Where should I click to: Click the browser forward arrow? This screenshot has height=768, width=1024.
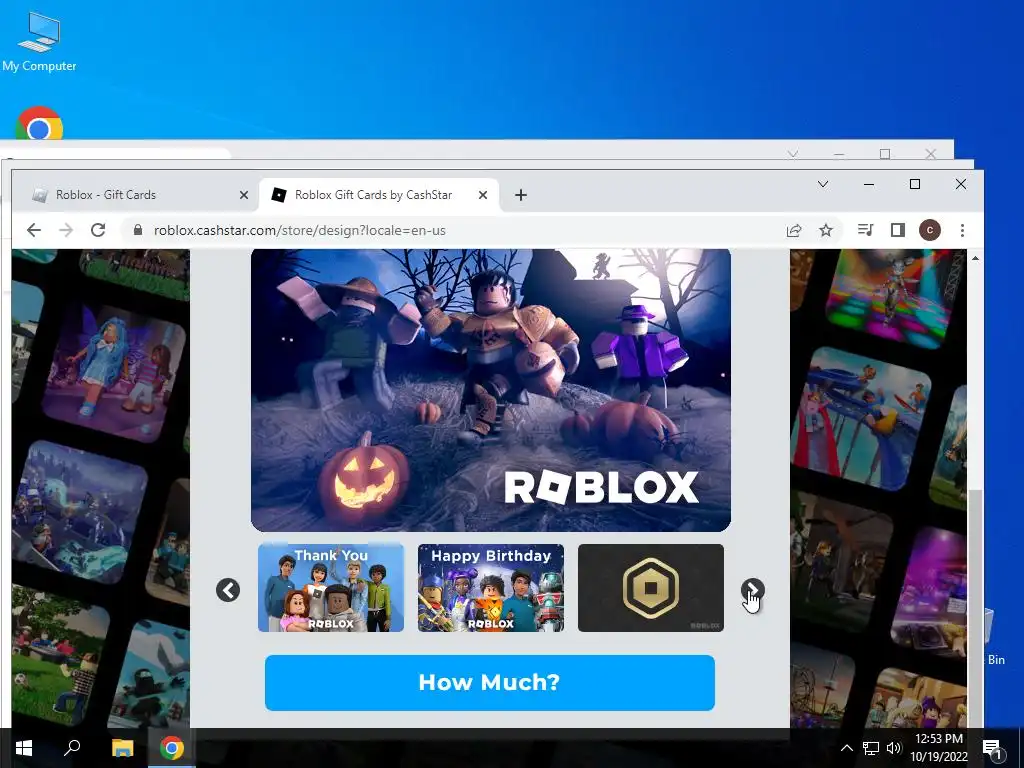pyautogui.click(x=66, y=230)
